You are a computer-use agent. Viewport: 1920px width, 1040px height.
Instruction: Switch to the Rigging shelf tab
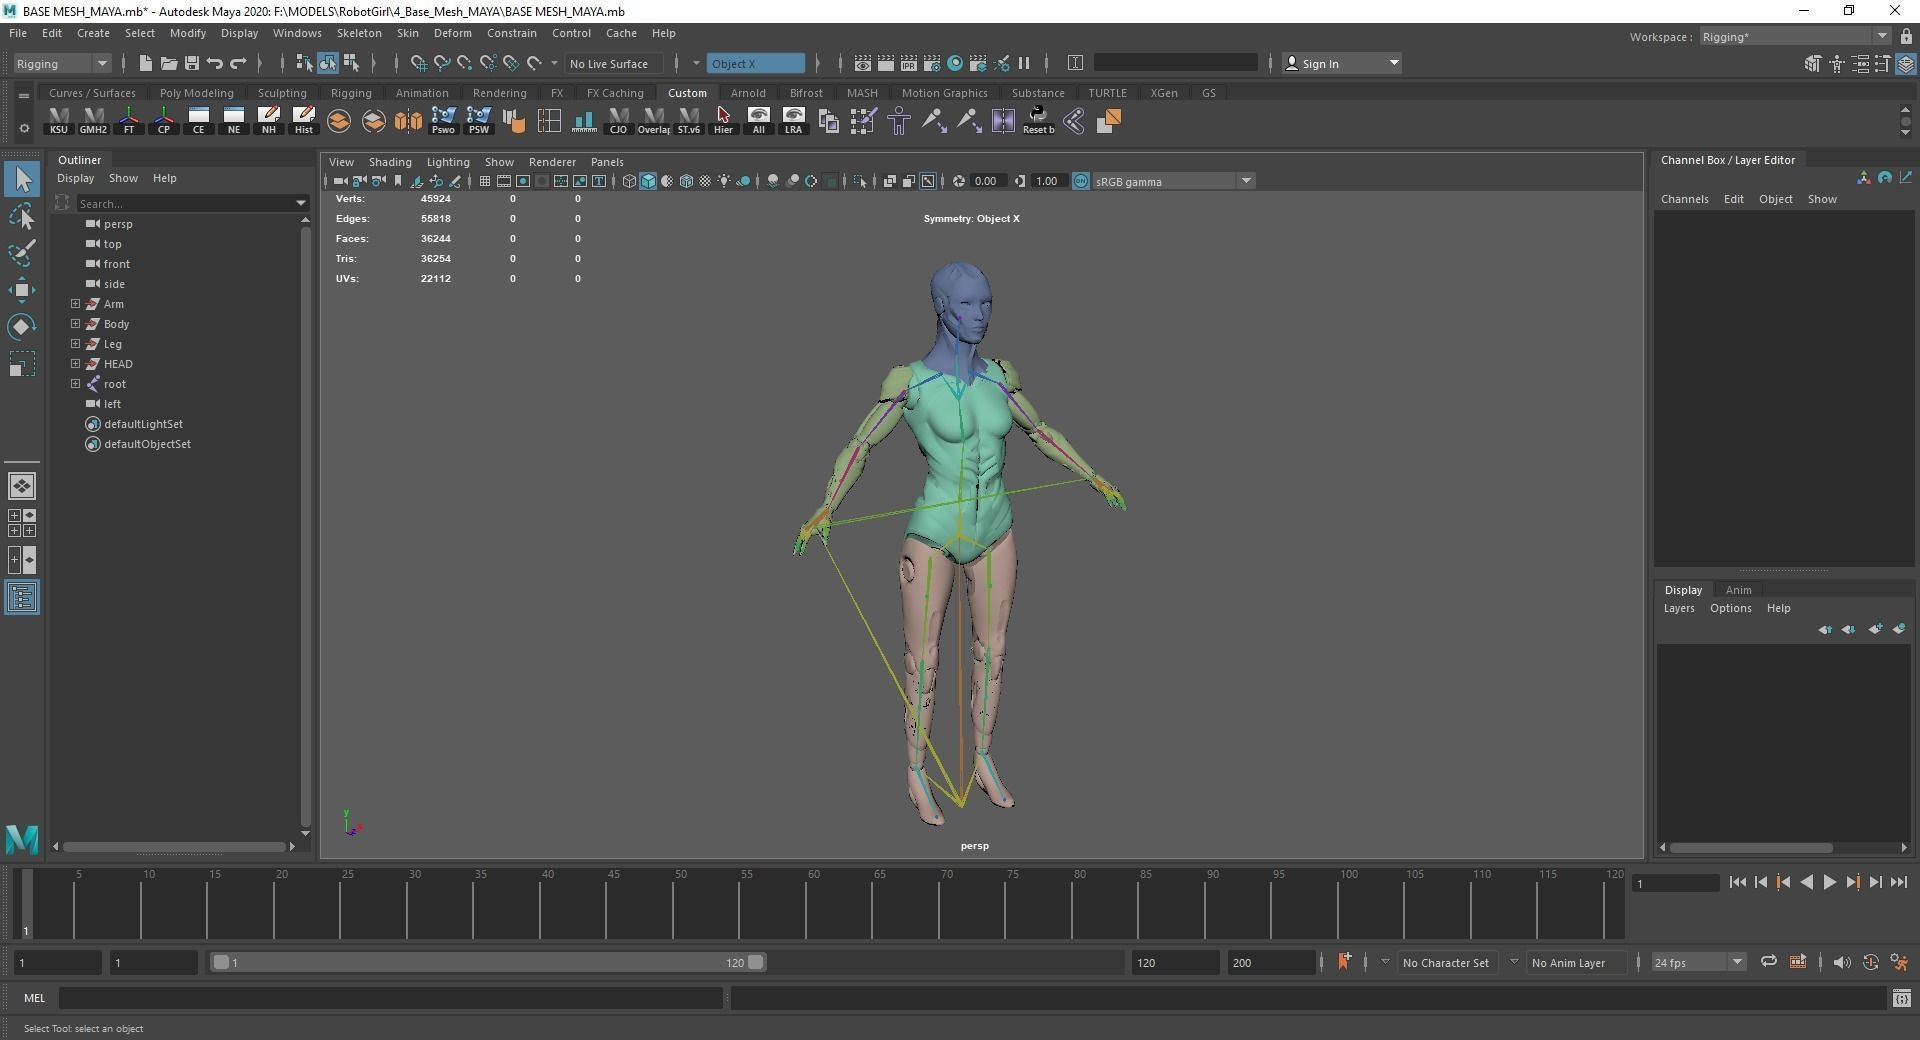click(351, 93)
